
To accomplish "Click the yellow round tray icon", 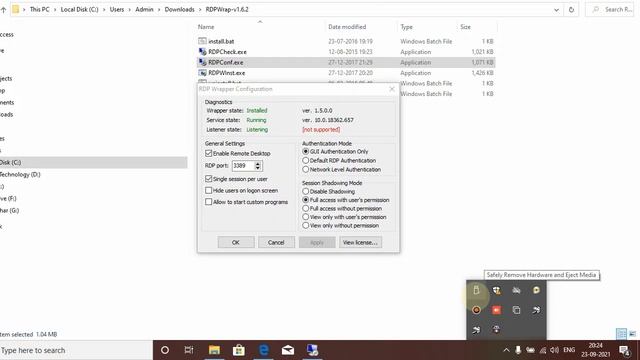I will 536,290.
